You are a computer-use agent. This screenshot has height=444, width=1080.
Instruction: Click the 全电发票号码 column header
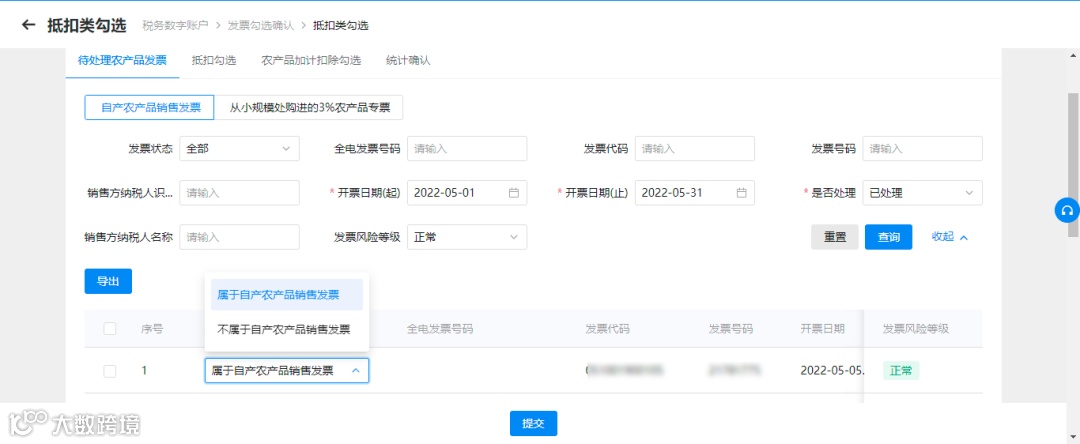440,329
